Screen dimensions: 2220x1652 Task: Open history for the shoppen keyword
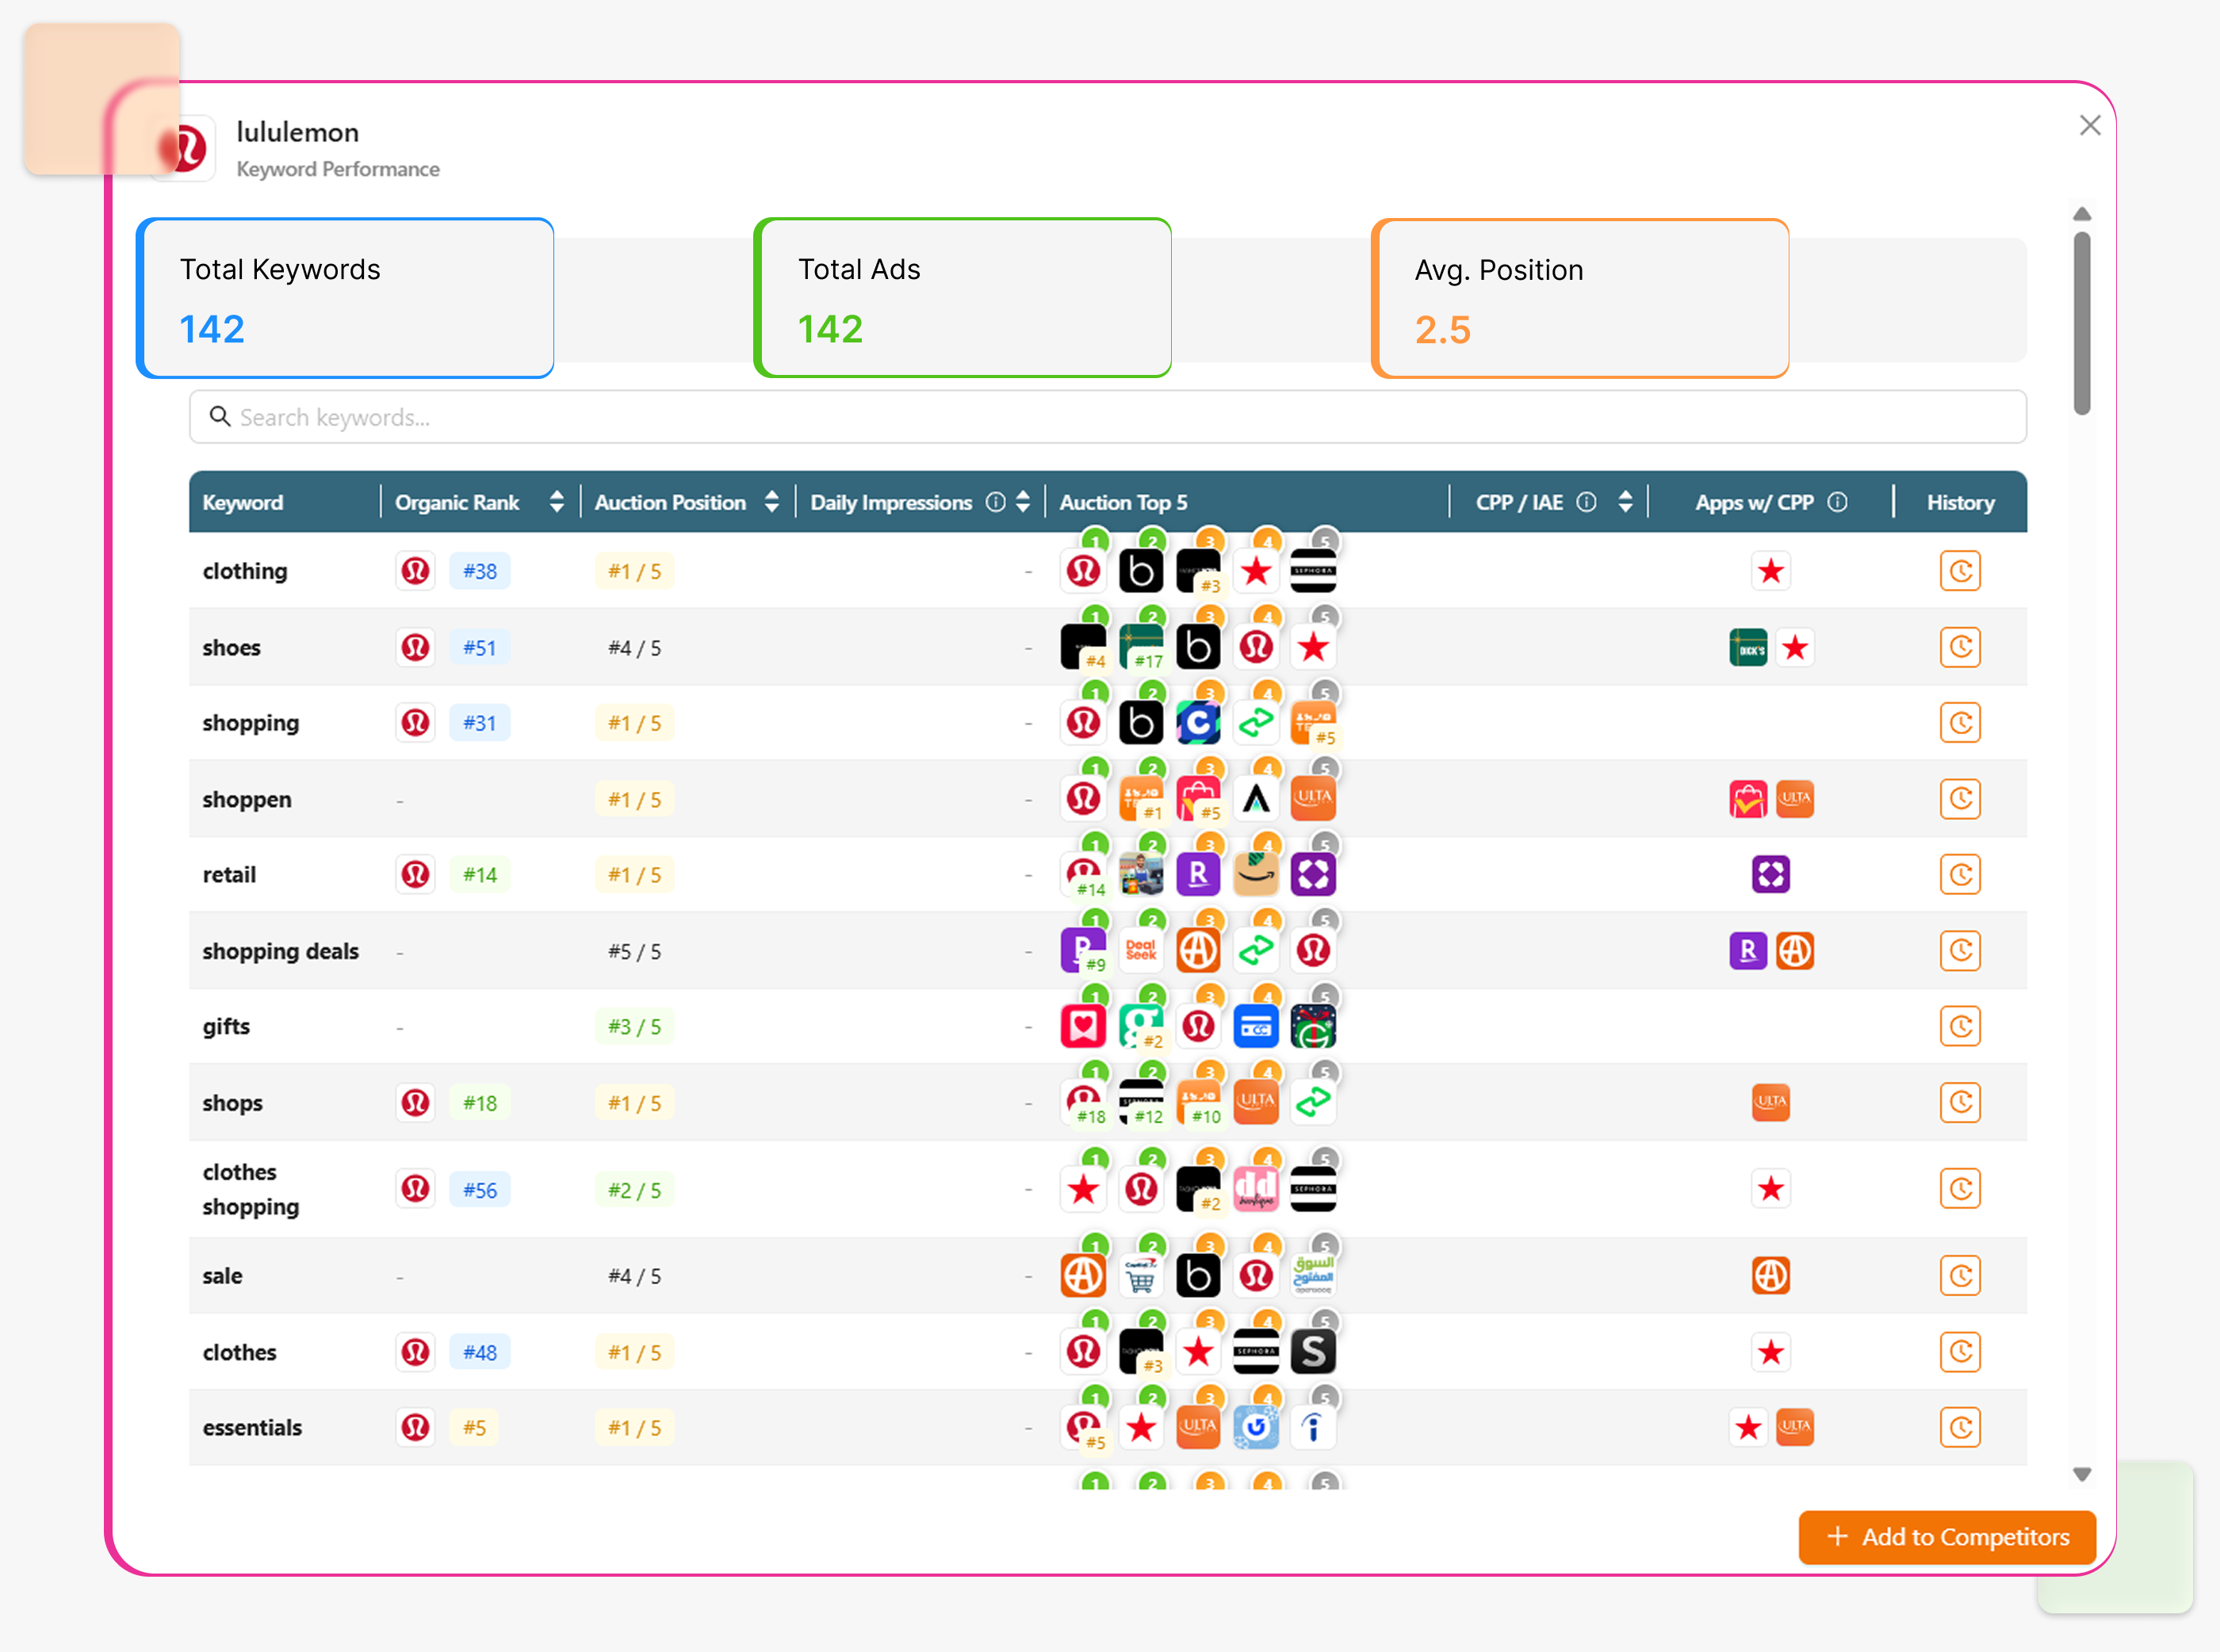pyautogui.click(x=1960, y=799)
